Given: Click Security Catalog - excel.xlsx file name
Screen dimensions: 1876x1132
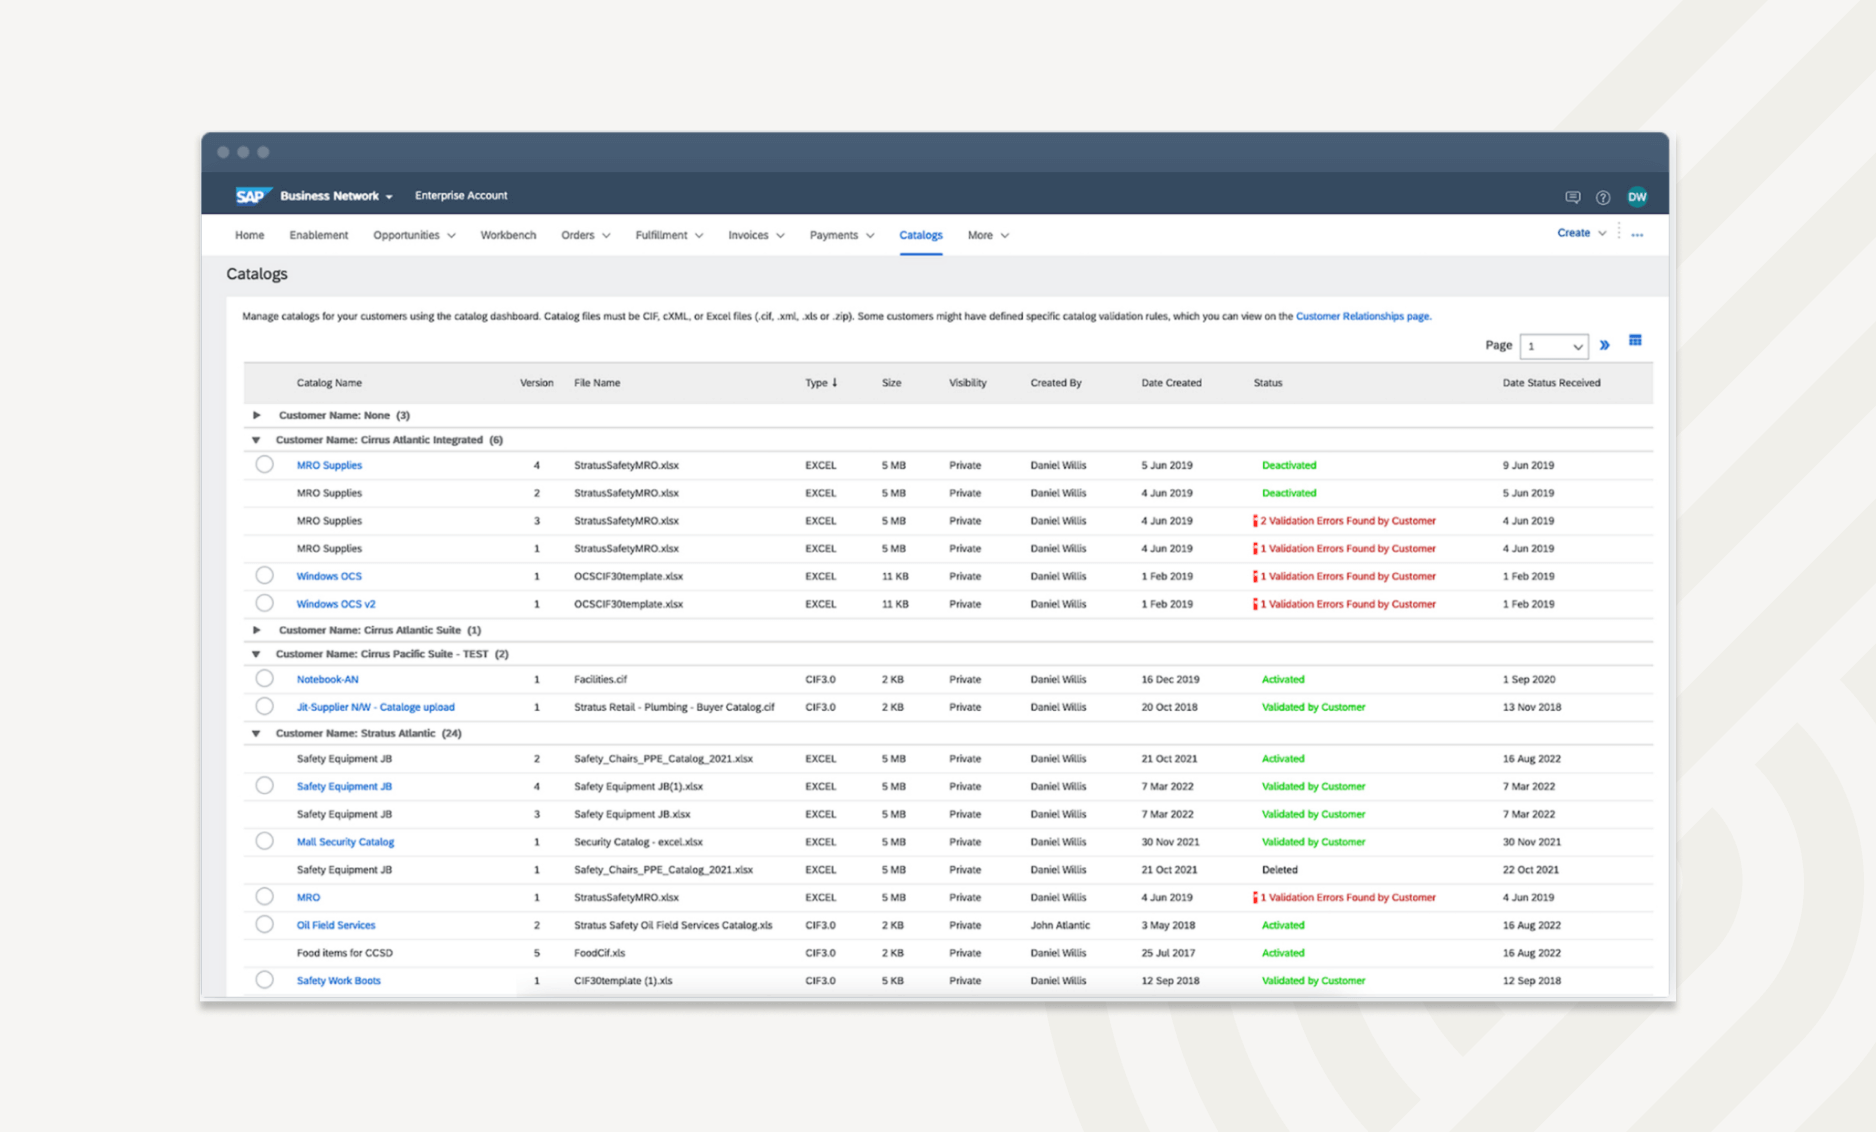Looking at the screenshot, I should point(638,842).
